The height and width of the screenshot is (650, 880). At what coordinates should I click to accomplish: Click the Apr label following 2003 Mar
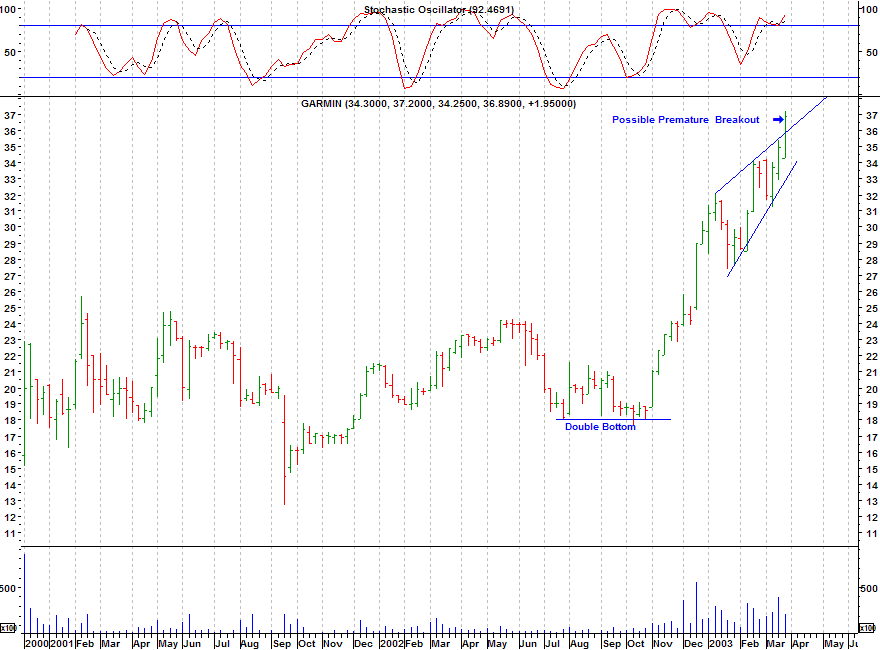800,644
